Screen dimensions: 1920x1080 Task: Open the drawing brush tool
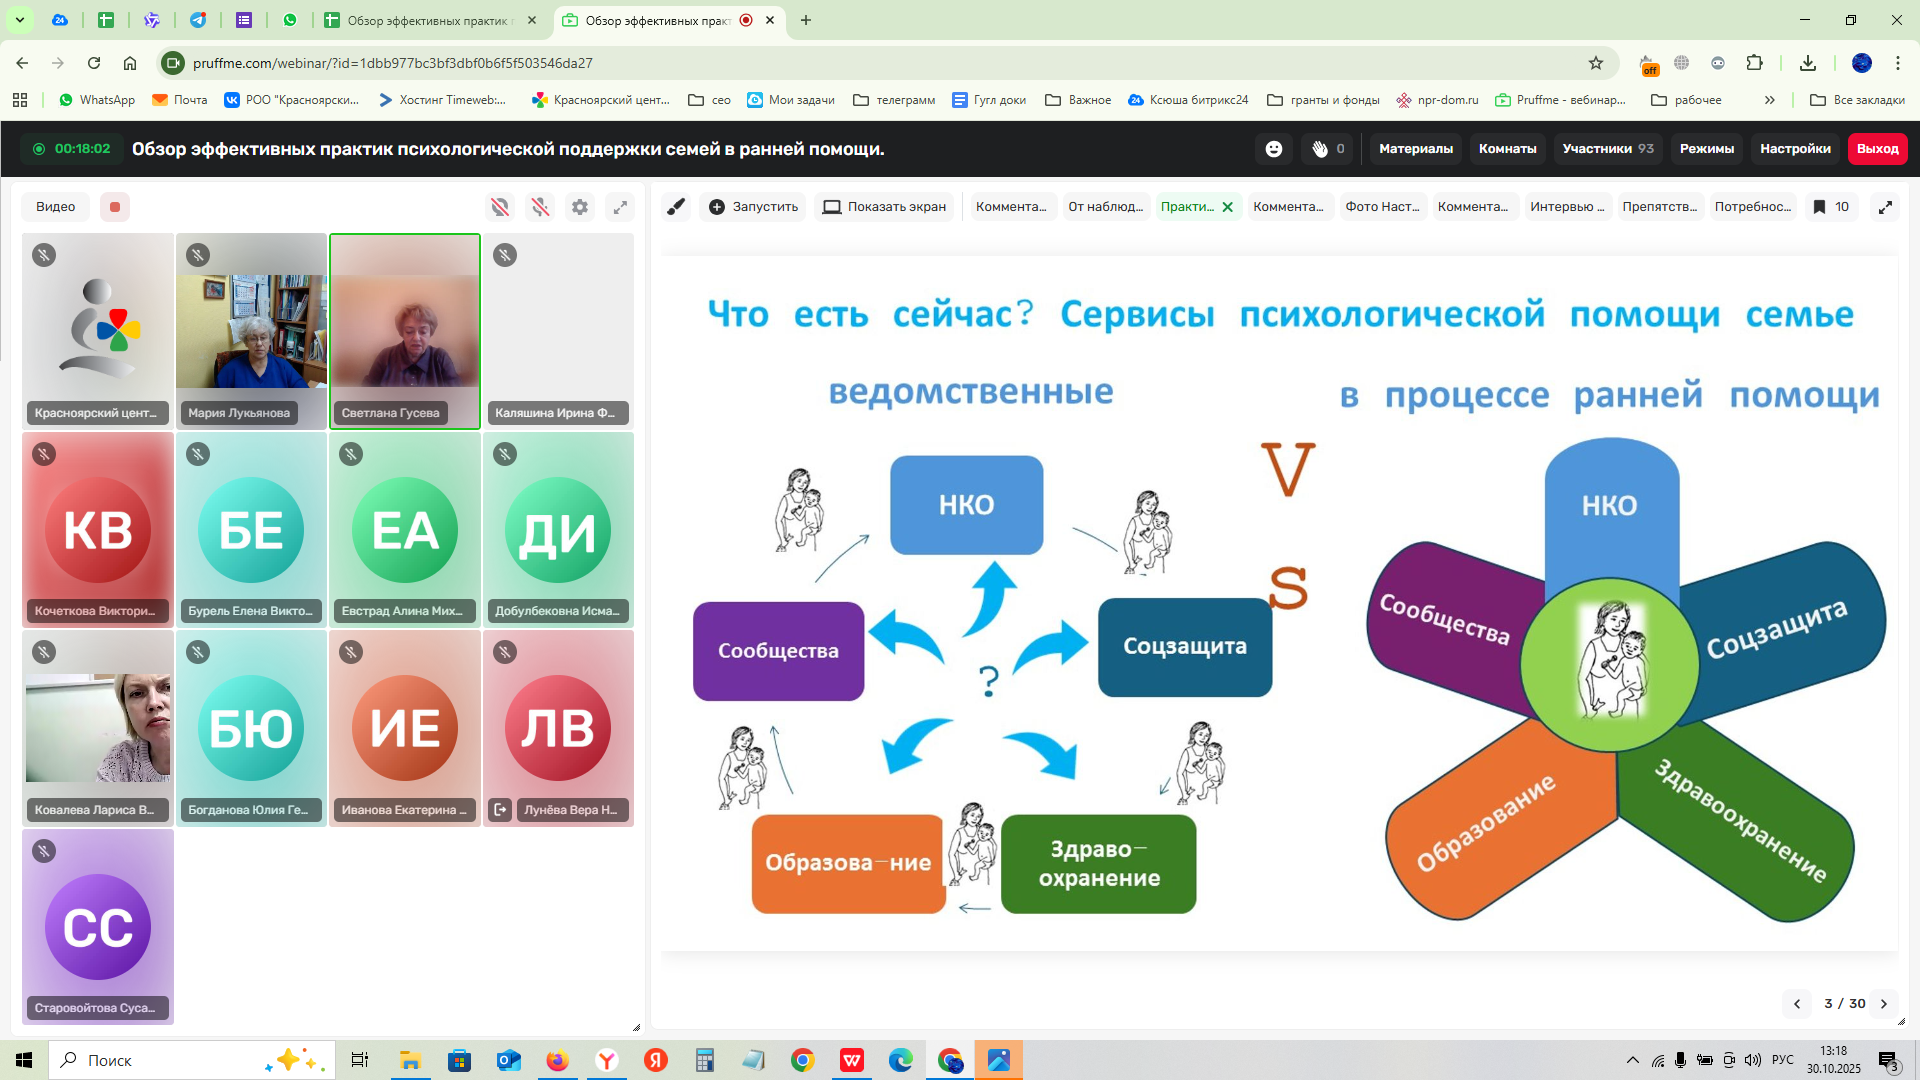point(677,207)
